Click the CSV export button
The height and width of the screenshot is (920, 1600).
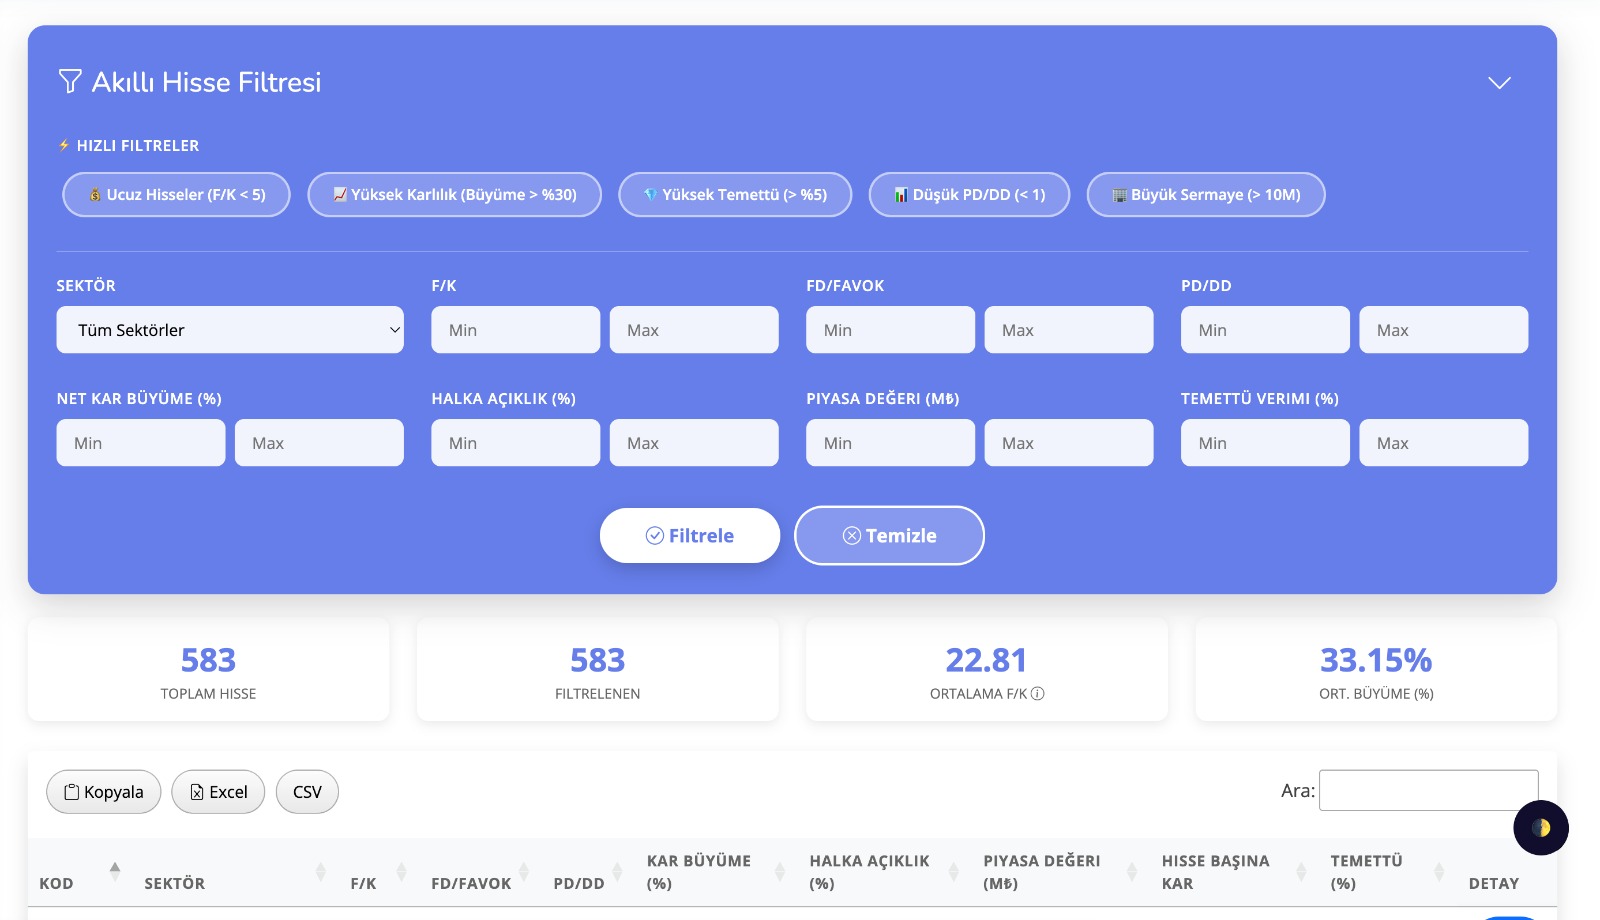tap(307, 791)
